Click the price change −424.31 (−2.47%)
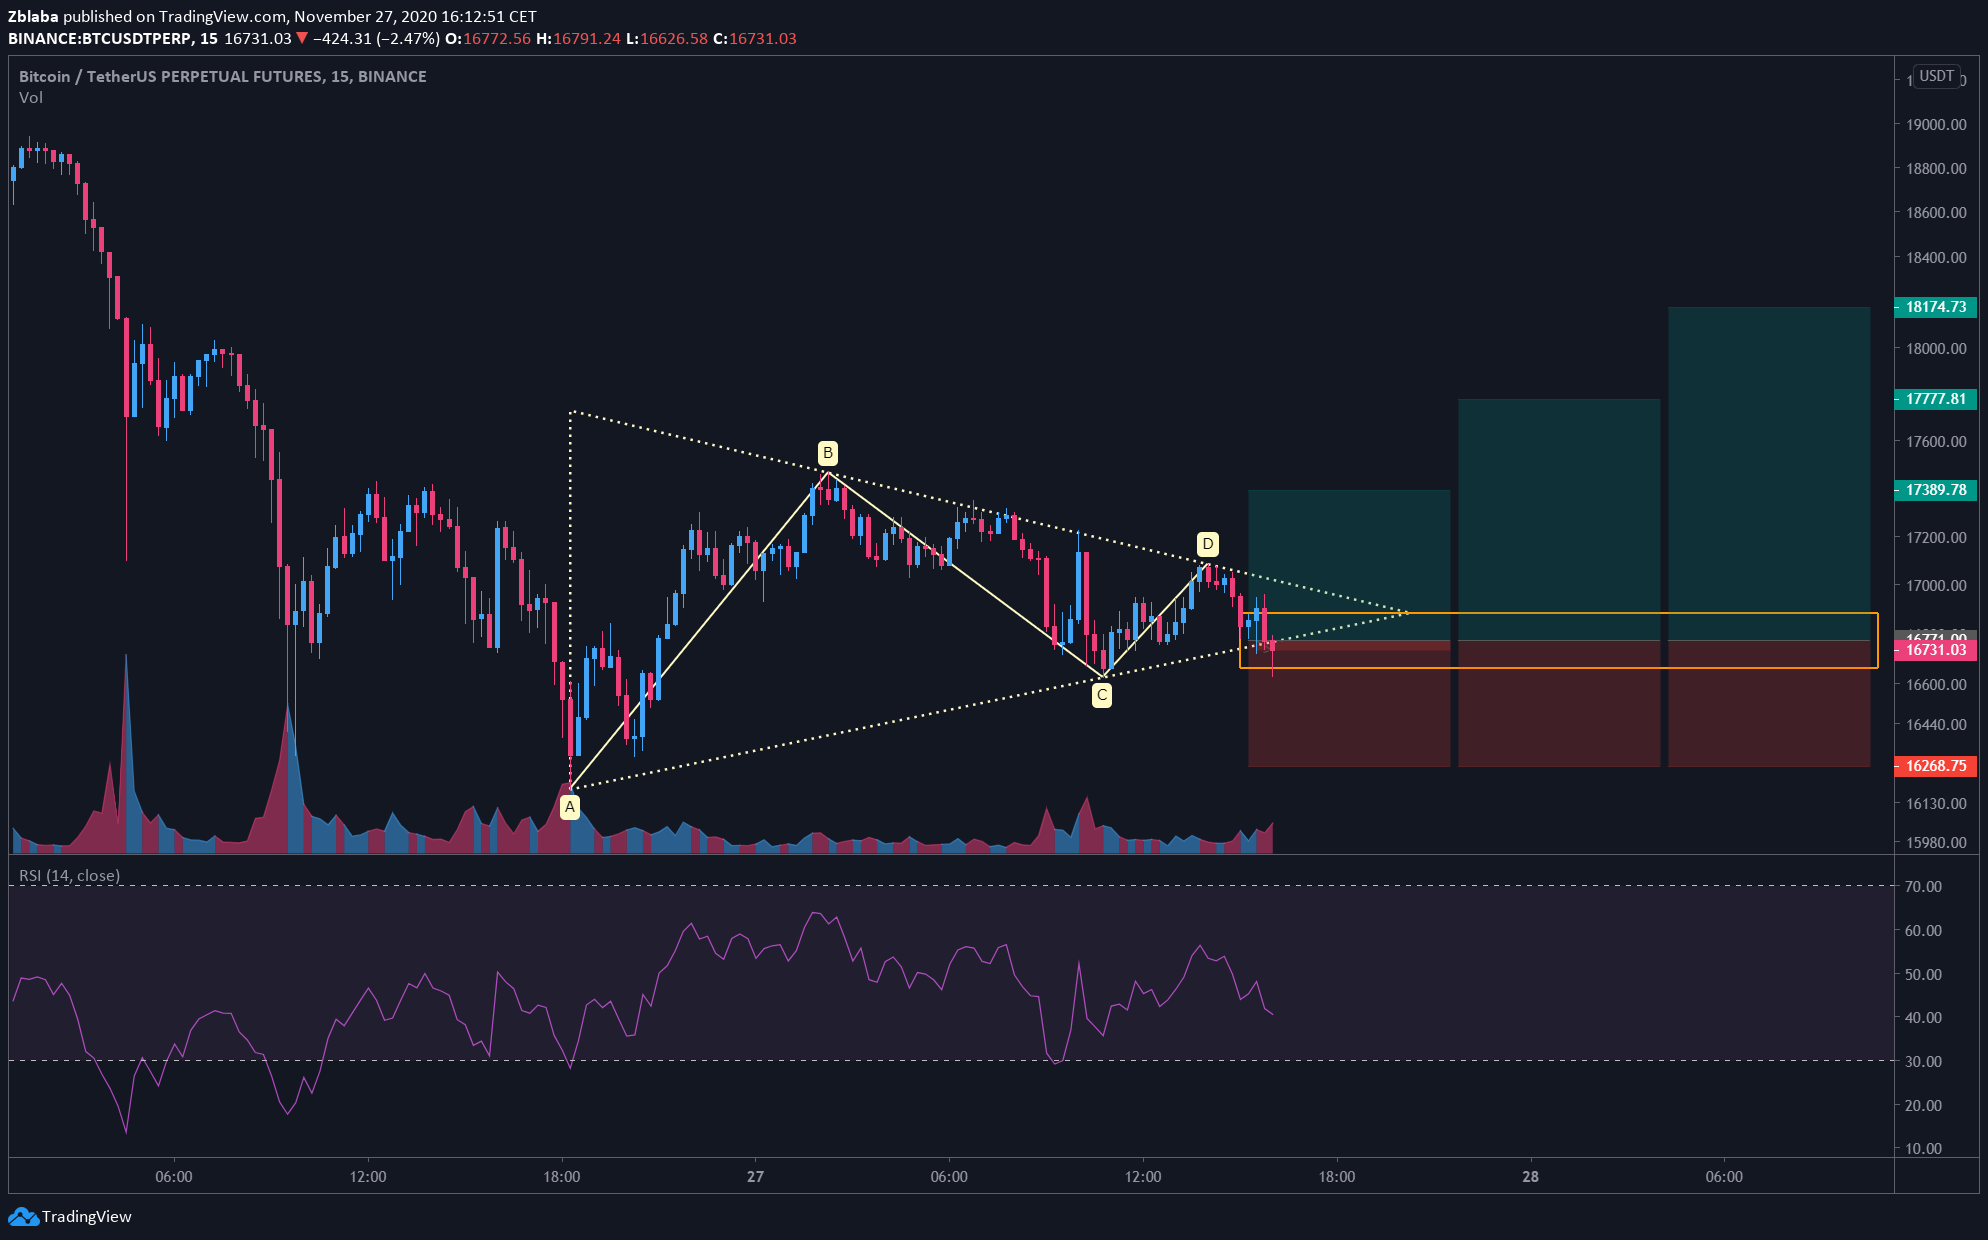The height and width of the screenshot is (1240, 1988). pyautogui.click(x=376, y=38)
